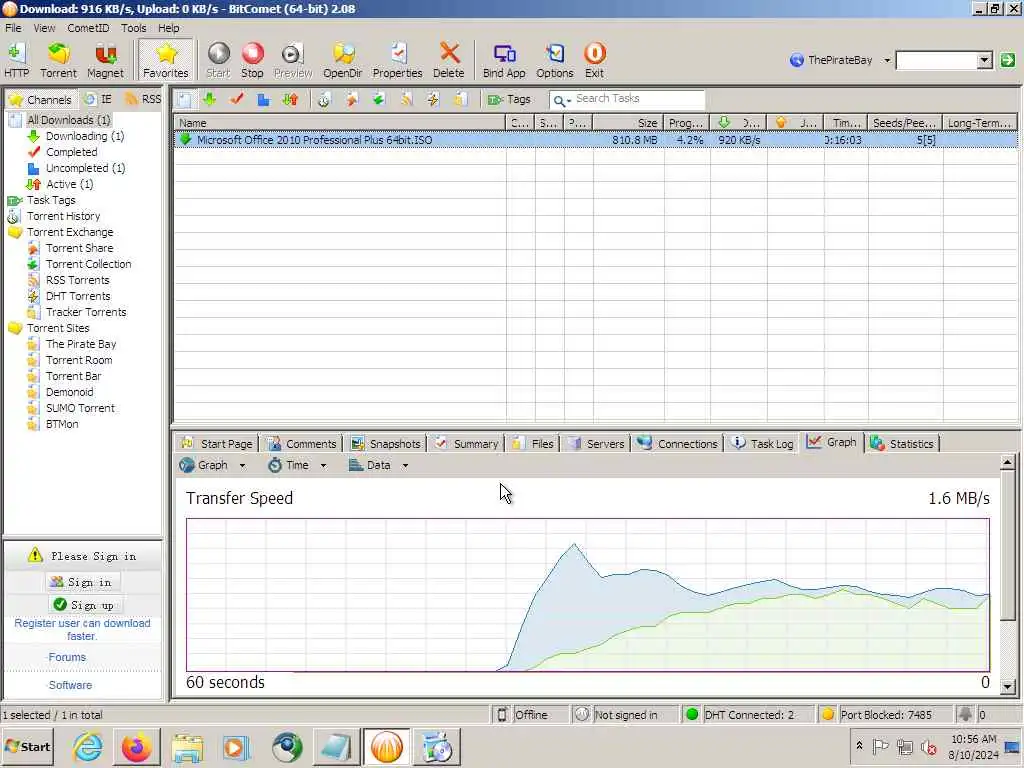Open the download directory with OpenDir

[342, 60]
